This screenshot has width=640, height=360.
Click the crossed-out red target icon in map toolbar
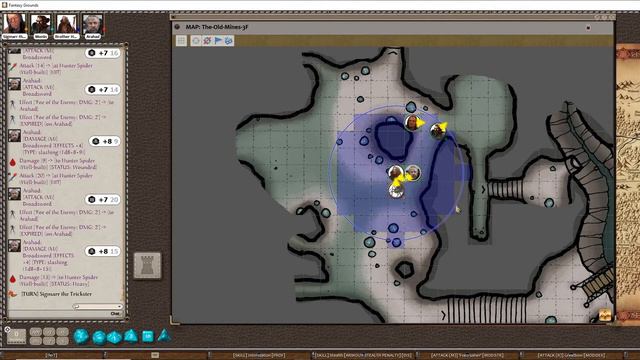(x=207, y=40)
